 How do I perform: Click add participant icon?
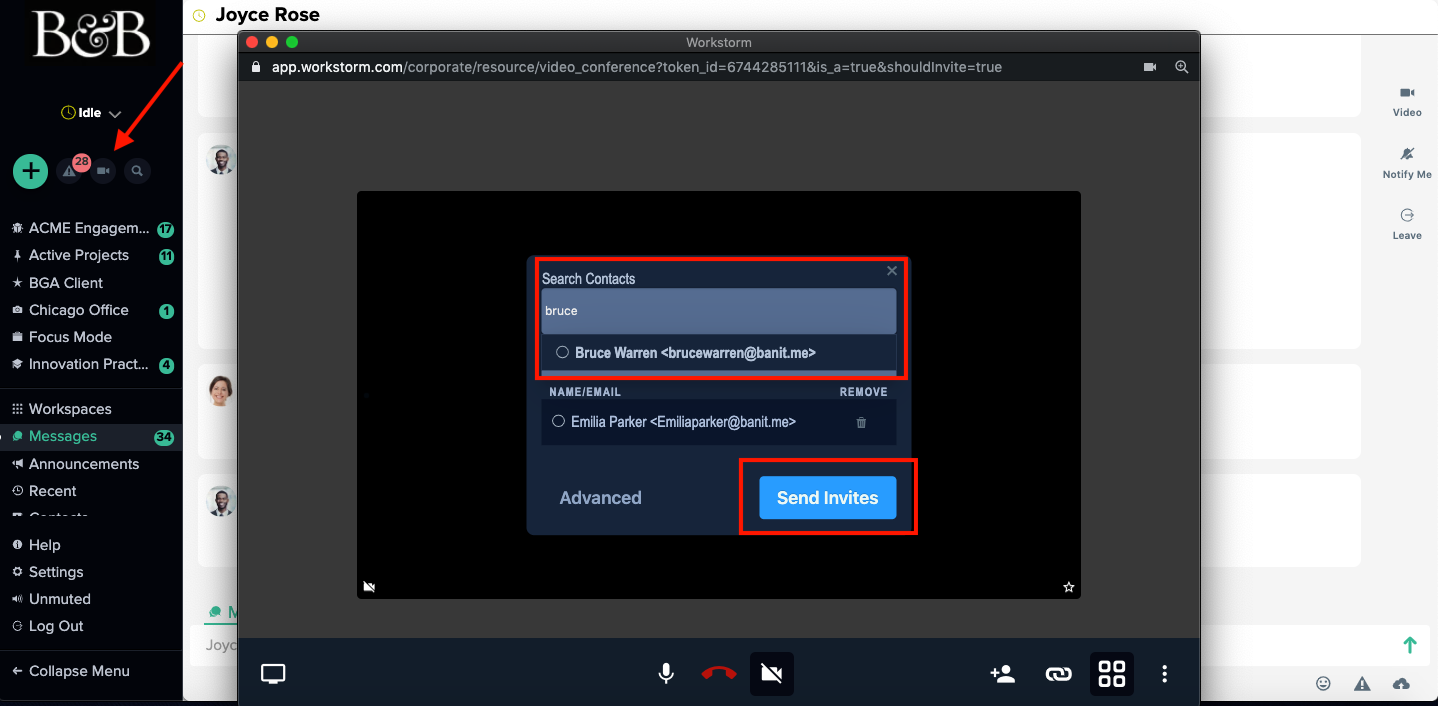[1003, 674]
